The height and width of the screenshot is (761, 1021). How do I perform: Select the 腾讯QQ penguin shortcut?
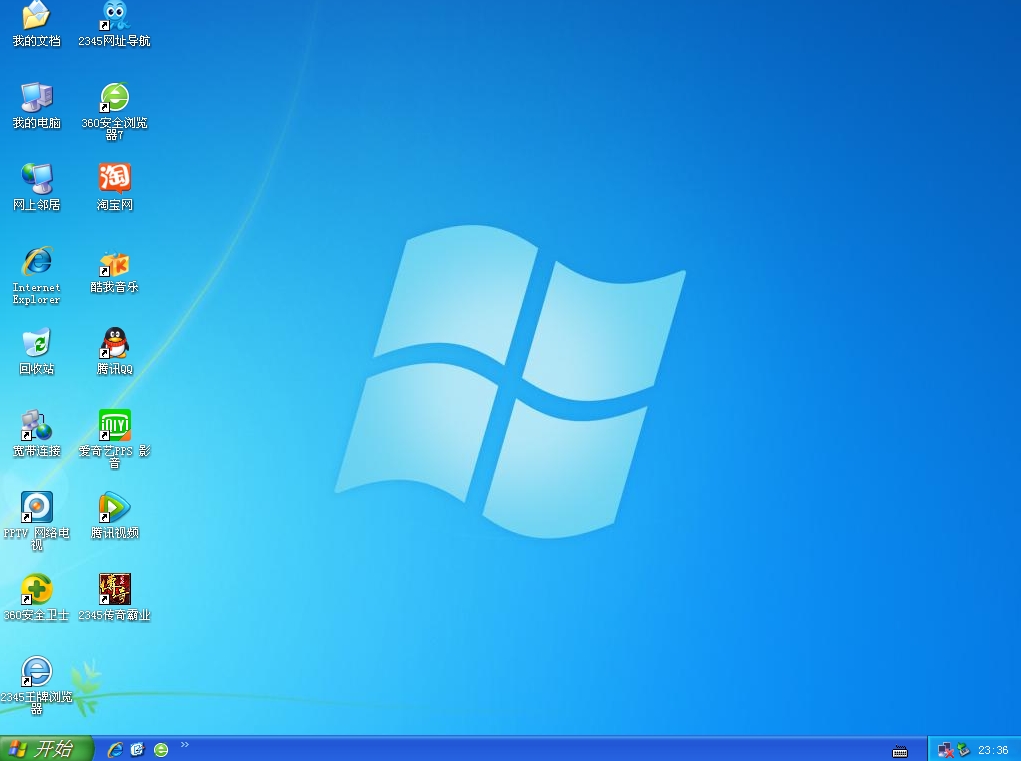(x=115, y=352)
